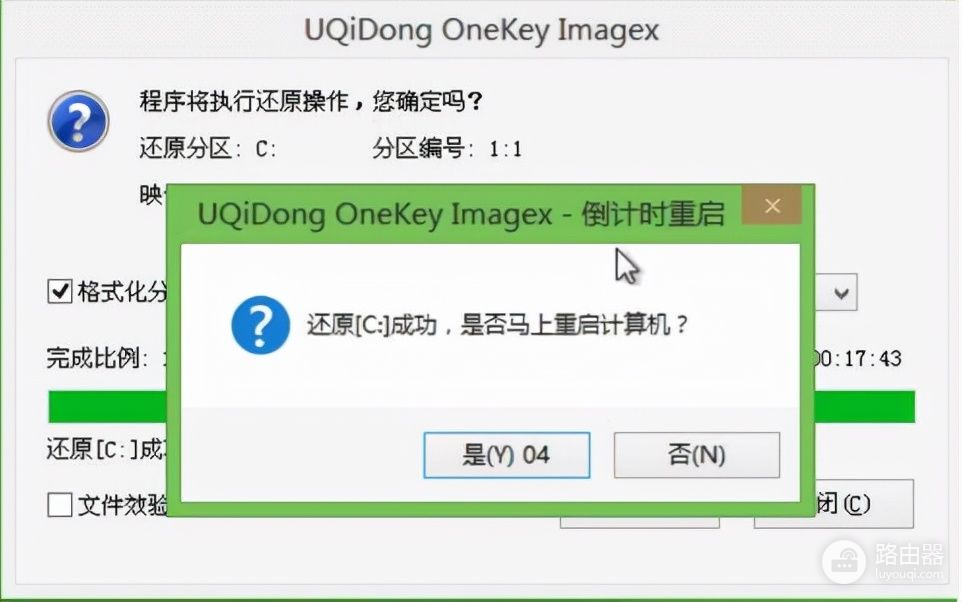
Task: Click the 分区编号 1:1 label
Action: (447, 149)
